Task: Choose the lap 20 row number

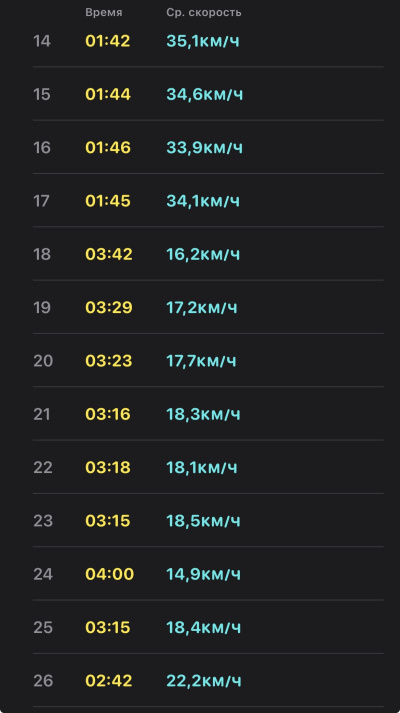Action: (43, 361)
